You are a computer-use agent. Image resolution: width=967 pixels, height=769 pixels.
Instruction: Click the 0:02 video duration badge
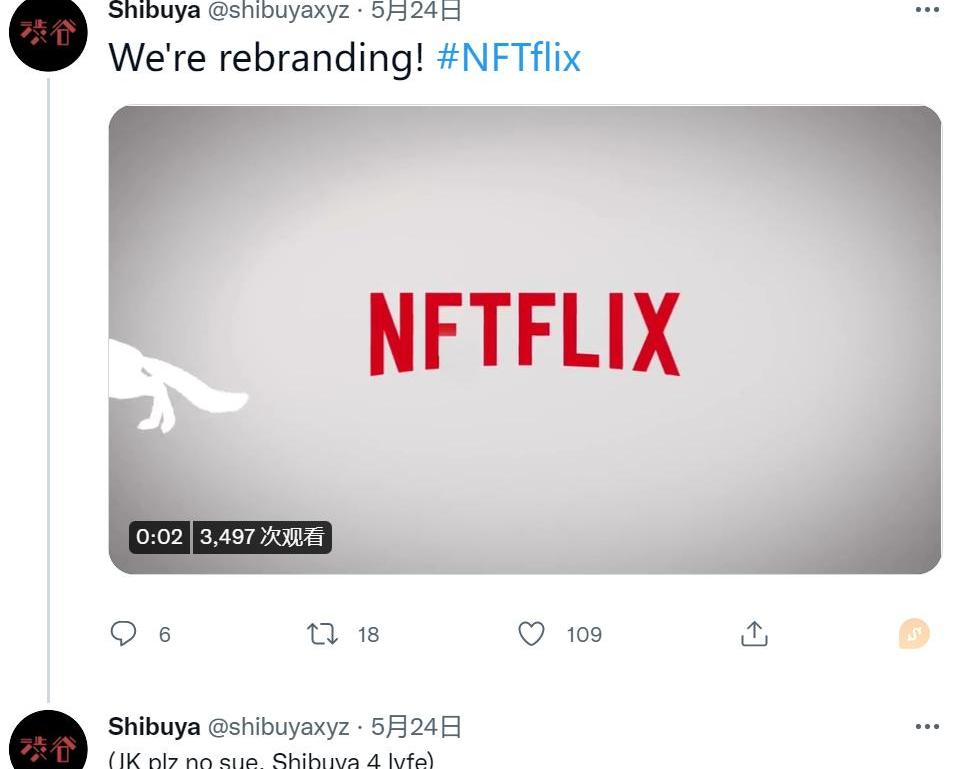point(159,537)
